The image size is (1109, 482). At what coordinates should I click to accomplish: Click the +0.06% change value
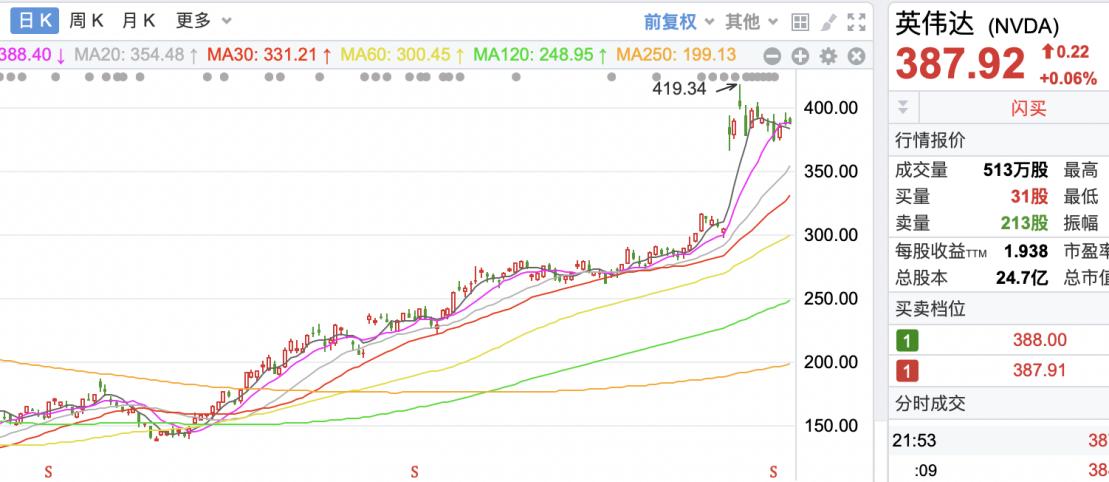click(x=1068, y=79)
